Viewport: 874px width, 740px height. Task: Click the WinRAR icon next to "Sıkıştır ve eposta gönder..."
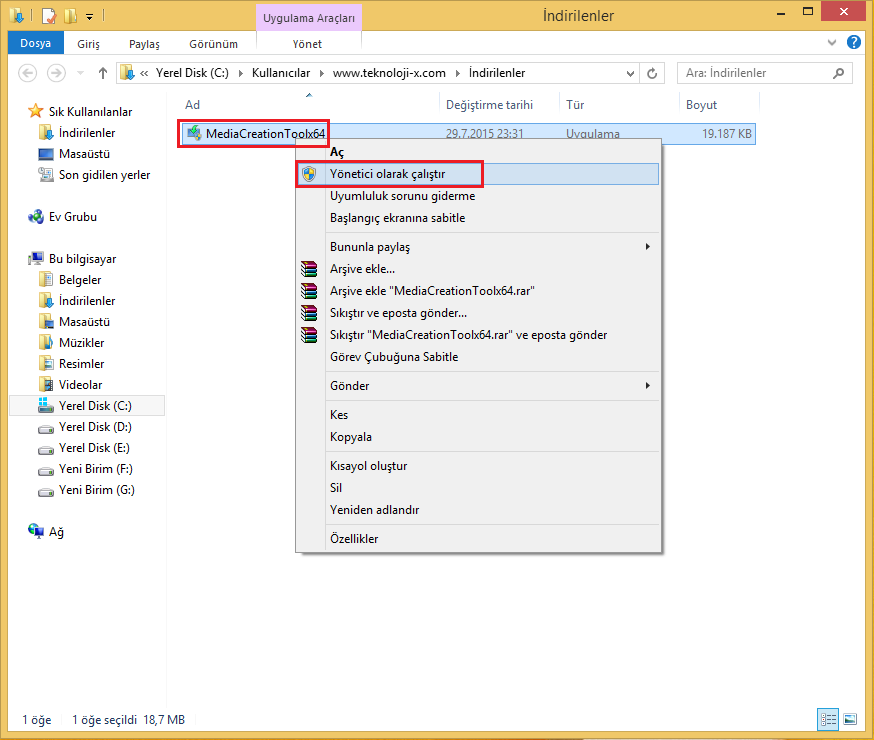[x=309, y=312]
